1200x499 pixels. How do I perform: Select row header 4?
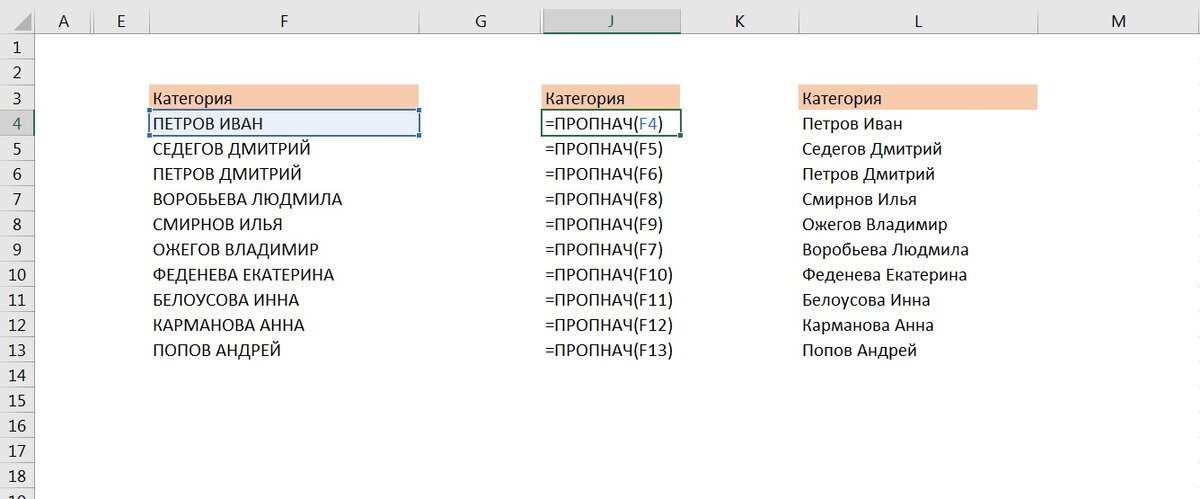point(18,123)
